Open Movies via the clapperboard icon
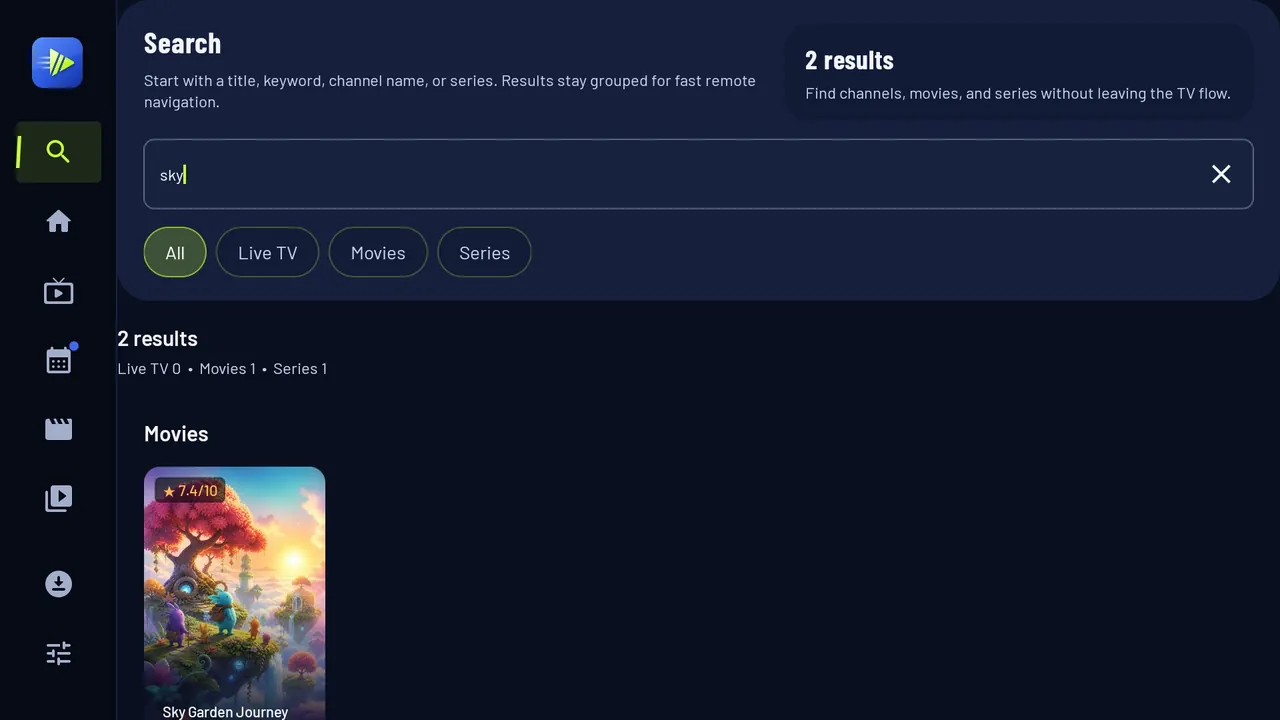1280x720 pixels. 58,429
